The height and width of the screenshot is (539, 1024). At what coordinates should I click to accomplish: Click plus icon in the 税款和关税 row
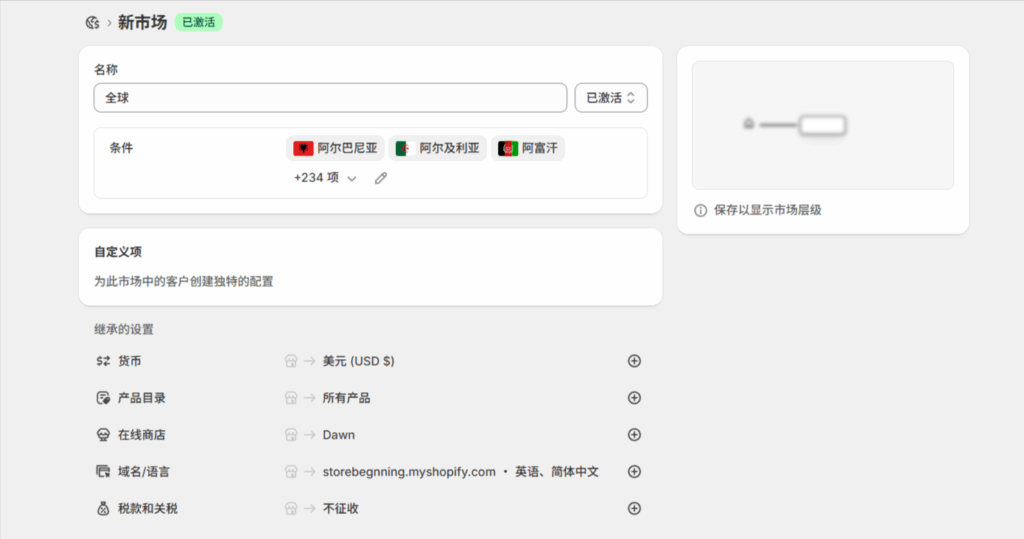click(x=634, y=508)
